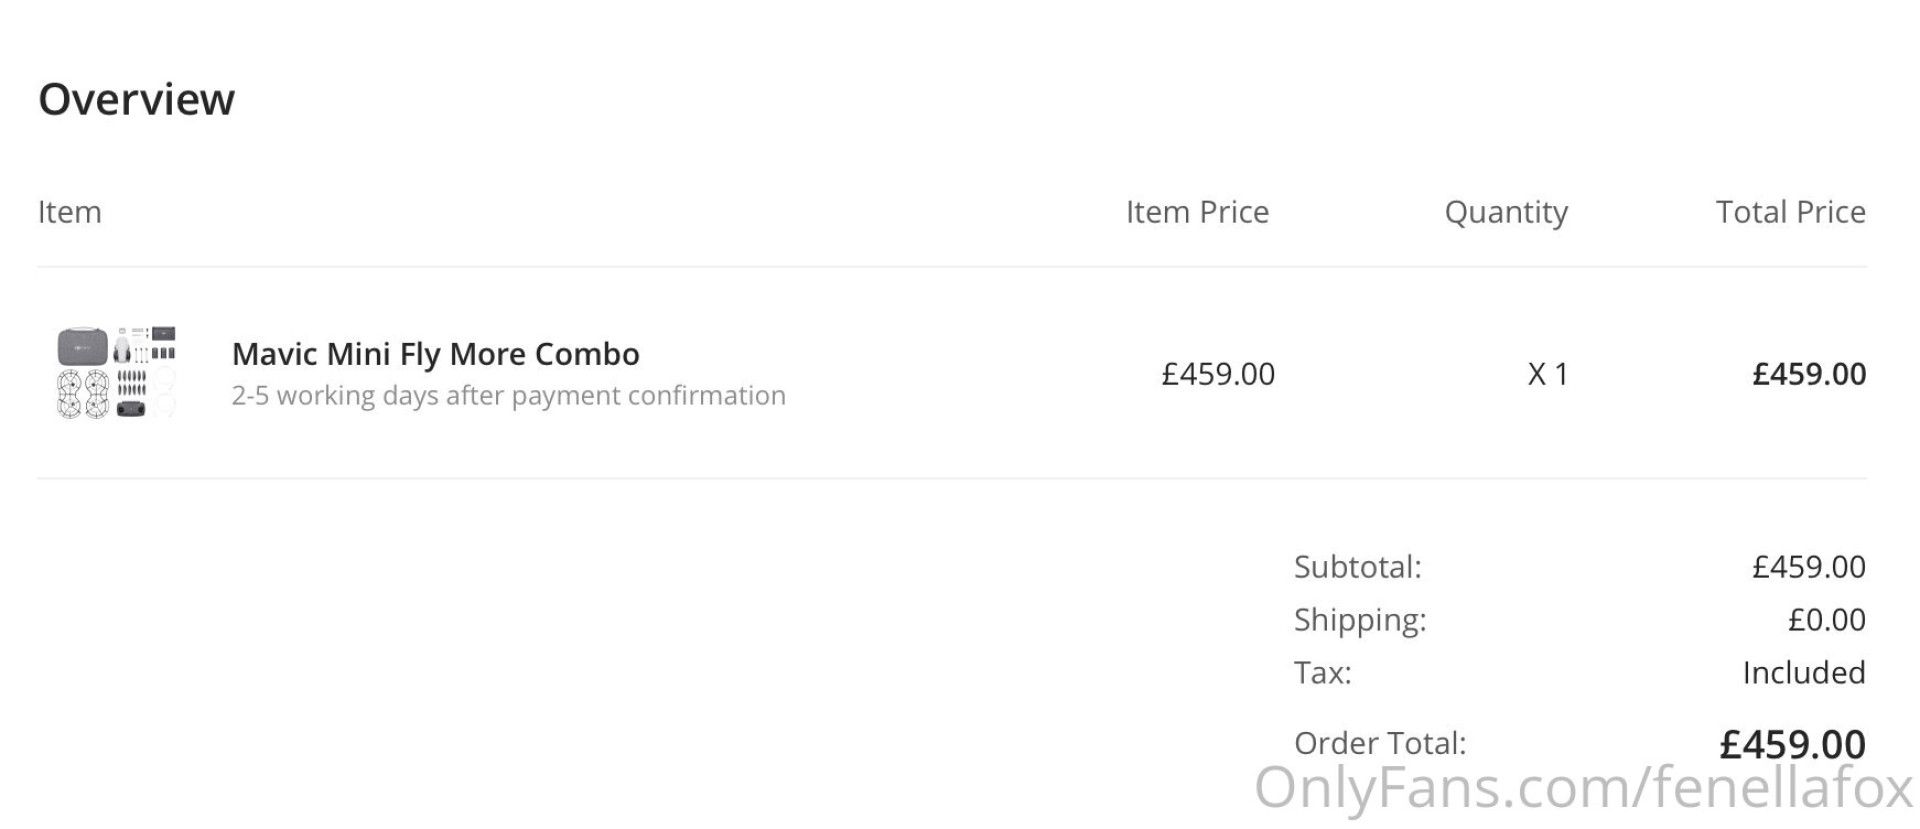Click the OnlyFans.com watermark text
The image size is (1920, 829).
(x=1583, y=788)
